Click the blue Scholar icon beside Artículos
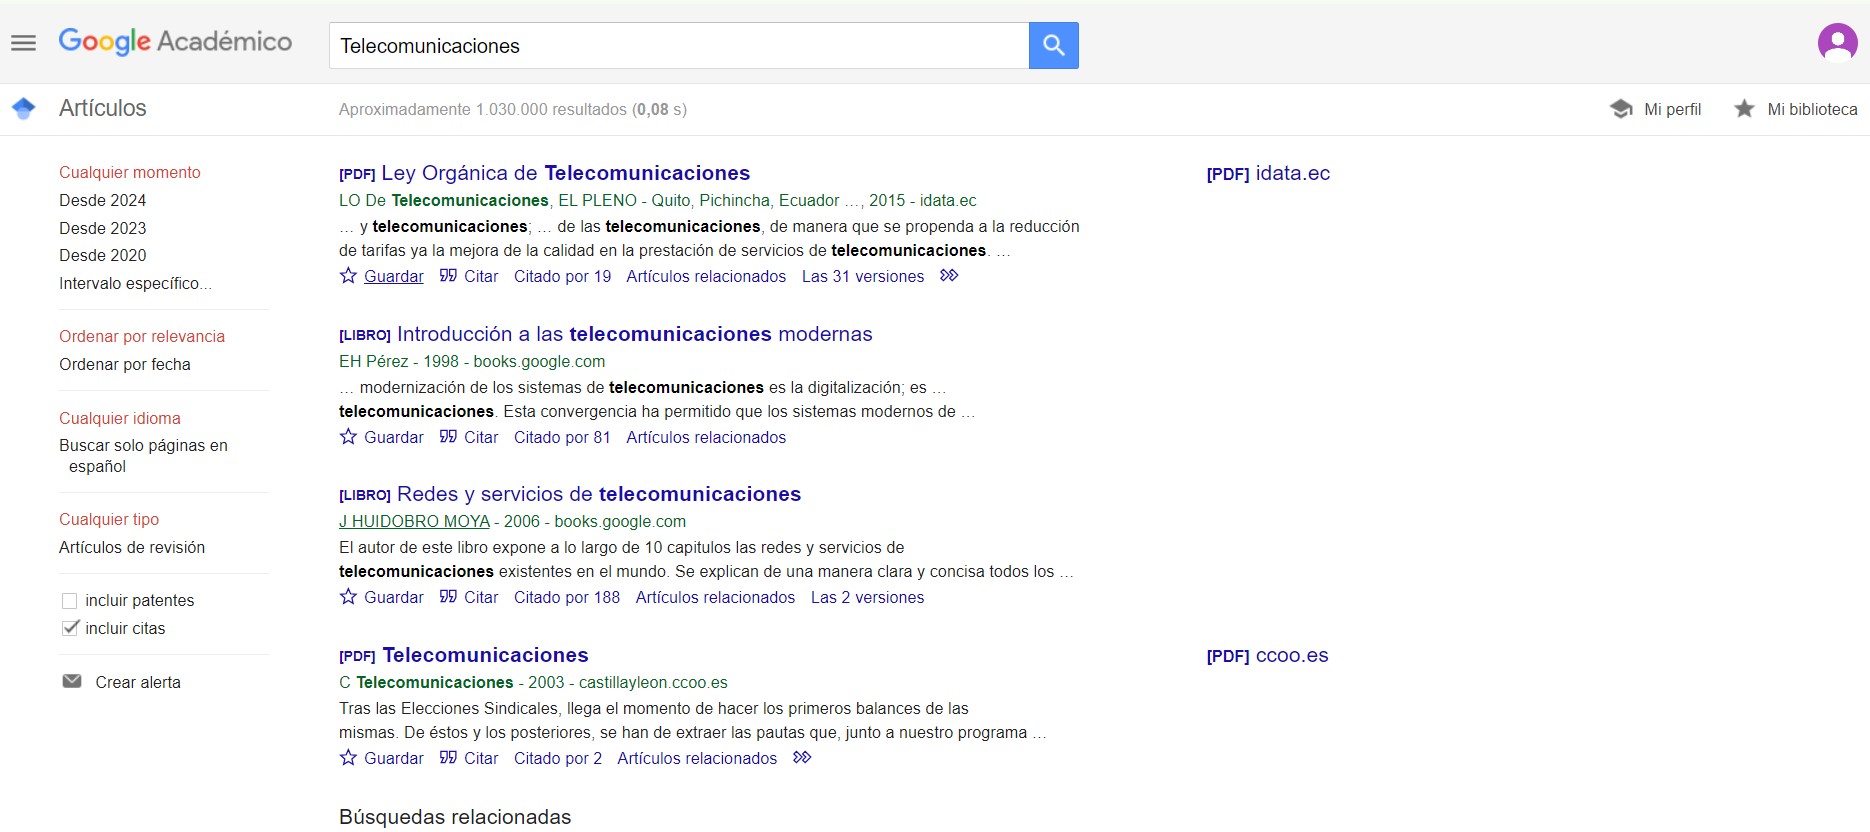The width and height of the screenshot is (1870, 832). point(24,108)
